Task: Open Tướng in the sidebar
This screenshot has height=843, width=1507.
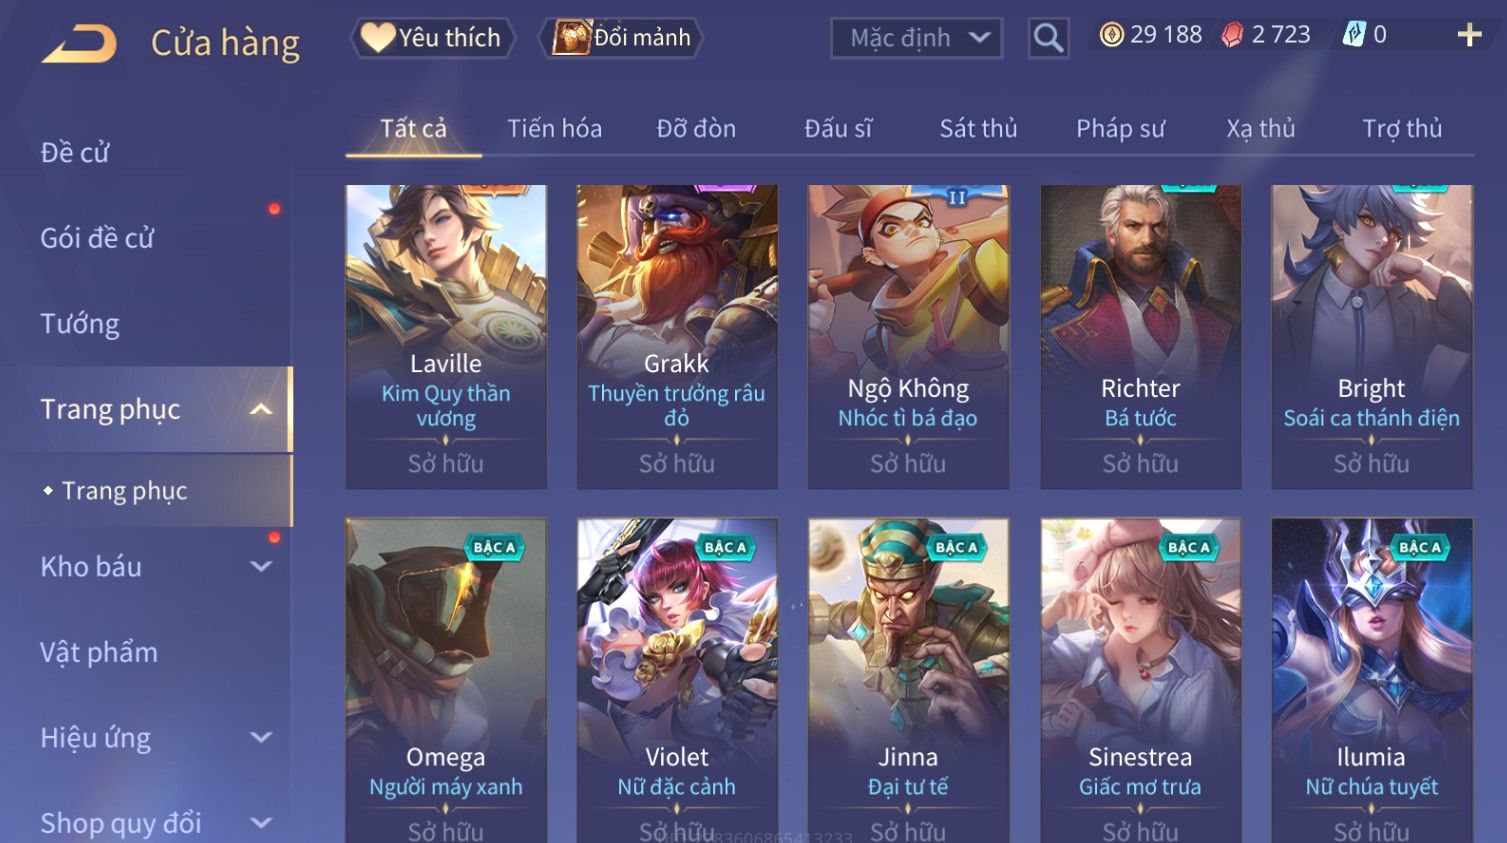Action: point(80,324)
